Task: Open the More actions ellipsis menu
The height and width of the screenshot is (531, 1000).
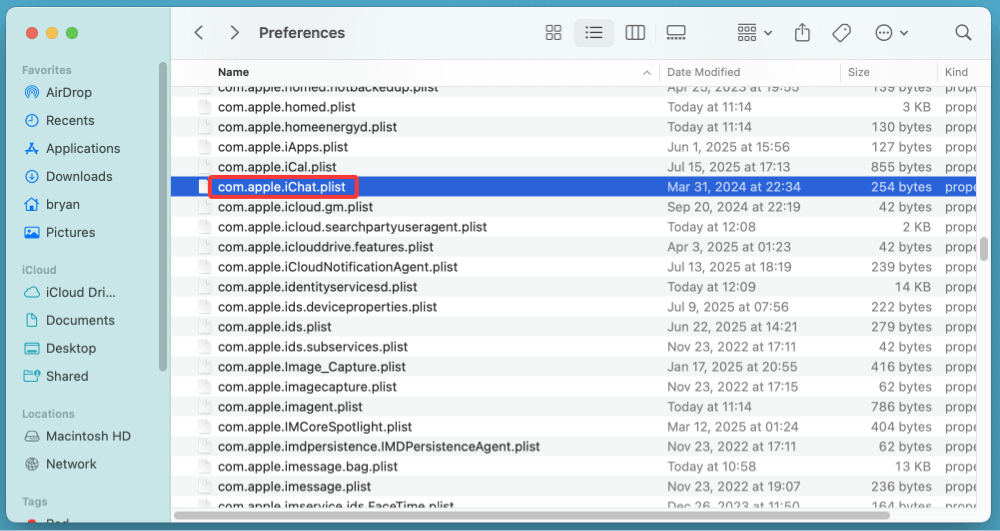Action: point(891,33)
